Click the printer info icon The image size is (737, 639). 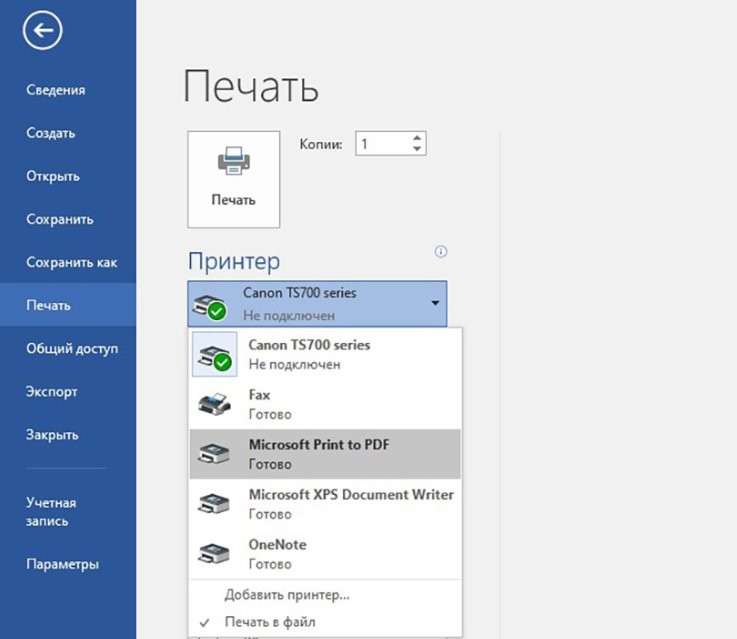(x=440, y=252)
